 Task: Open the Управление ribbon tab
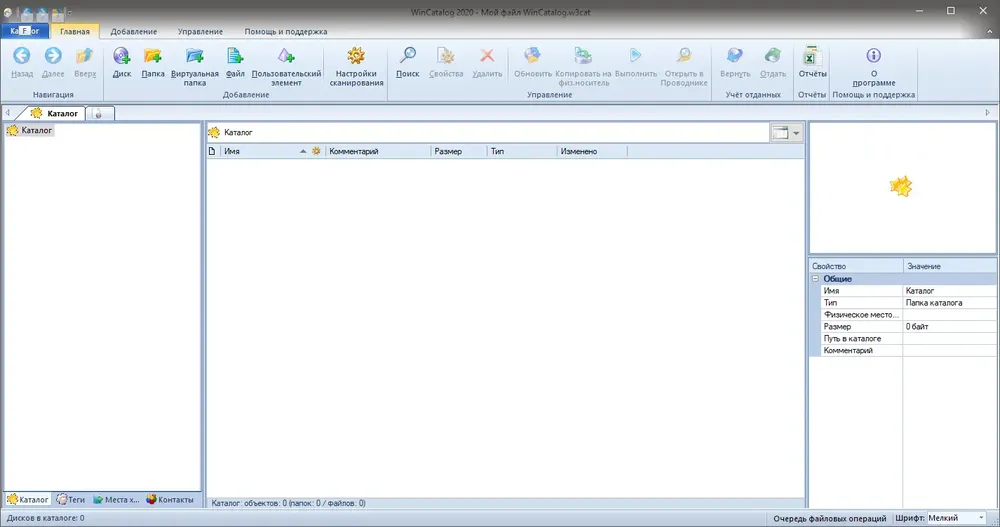click(200, 31)
